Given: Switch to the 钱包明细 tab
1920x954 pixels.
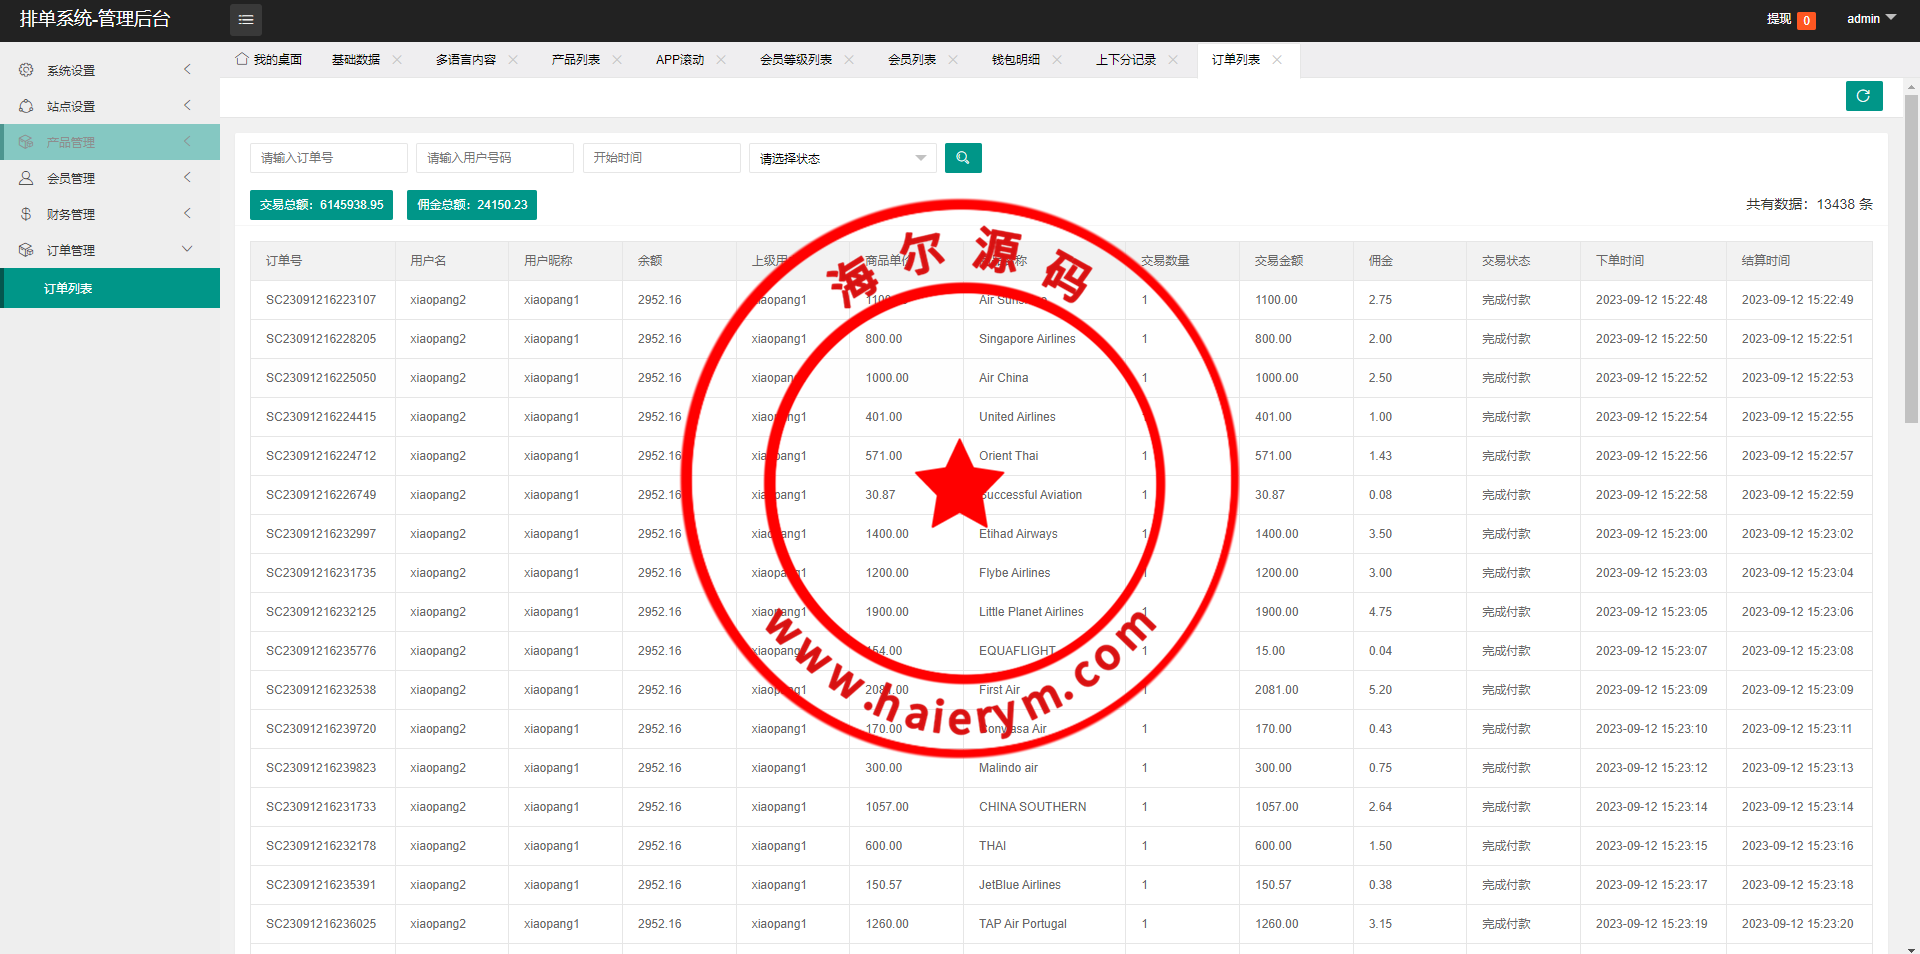Looking at the screenshot, I should (x=1015, y=60).
